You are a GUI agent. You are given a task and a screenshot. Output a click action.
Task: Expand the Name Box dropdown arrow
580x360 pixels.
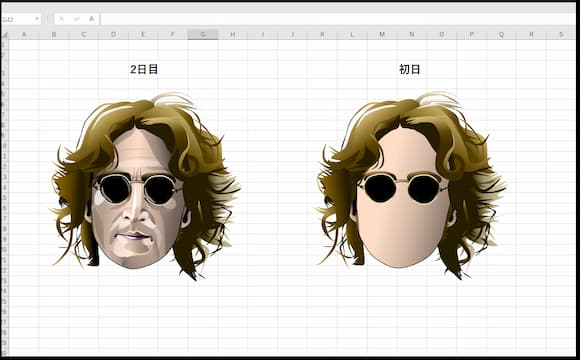37,19
